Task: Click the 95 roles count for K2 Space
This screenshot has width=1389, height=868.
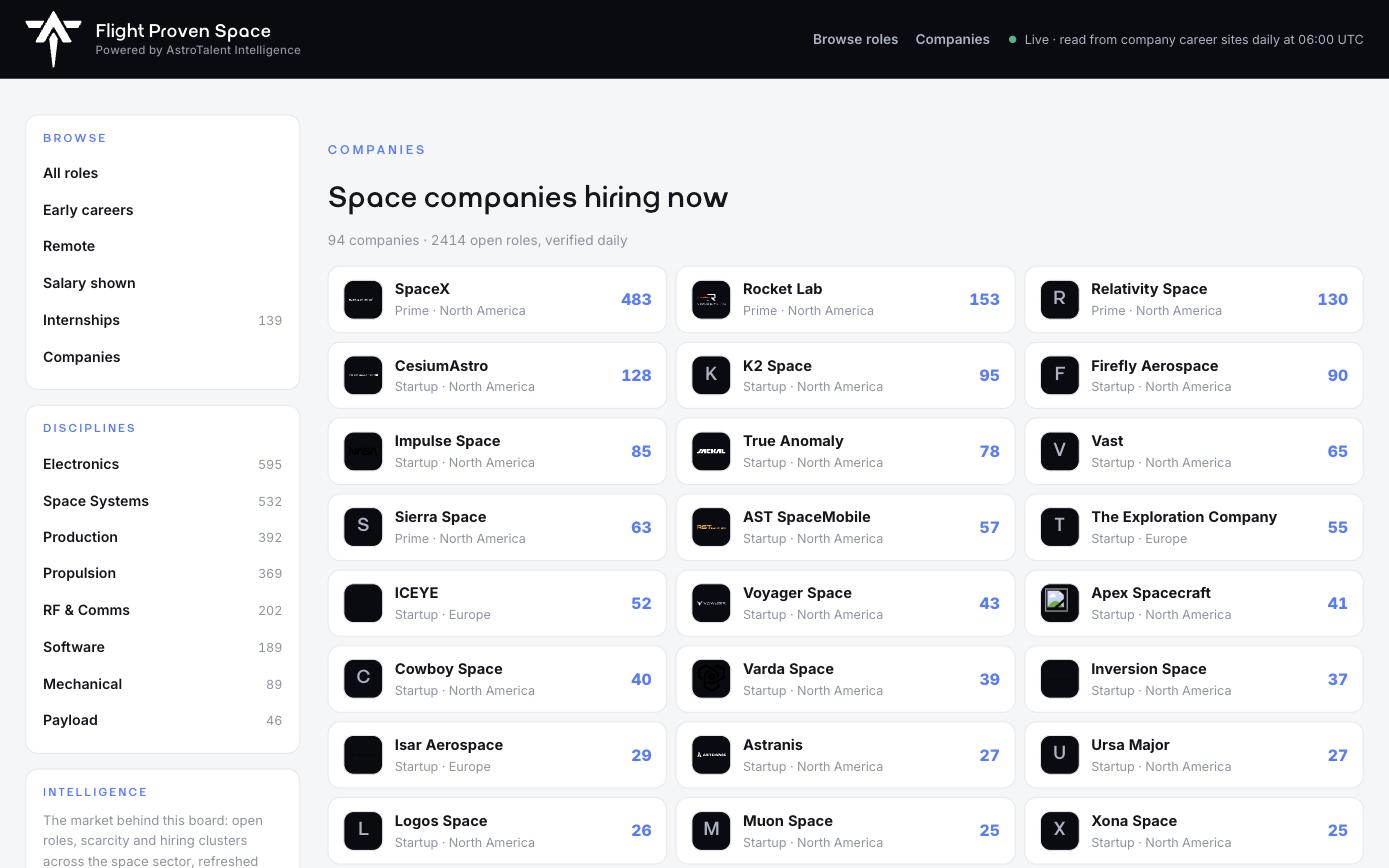Action: click(x=989, y=375)
